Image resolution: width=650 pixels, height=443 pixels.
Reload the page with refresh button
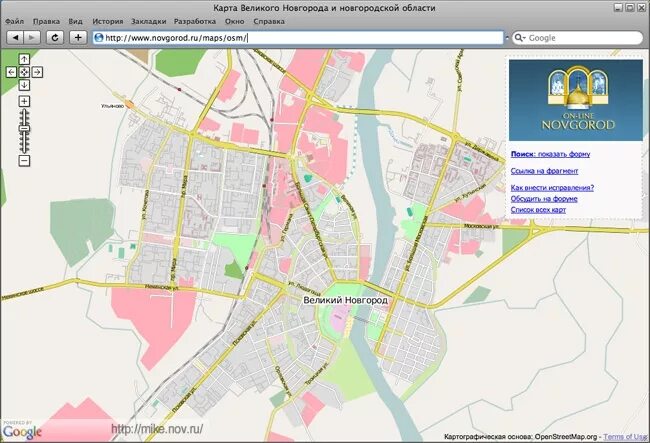tap(55, 38)
